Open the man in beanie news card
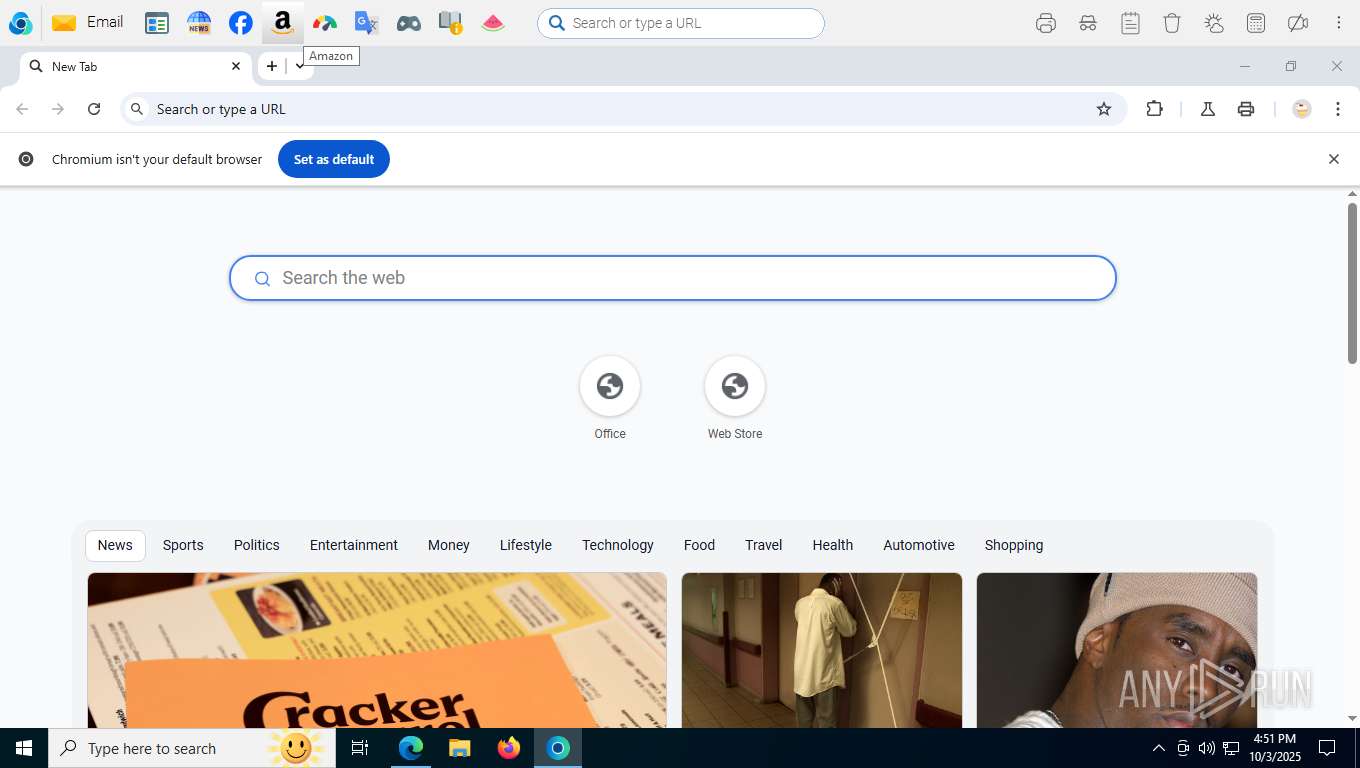The image size is (1360, 768). pos(1117,650)
